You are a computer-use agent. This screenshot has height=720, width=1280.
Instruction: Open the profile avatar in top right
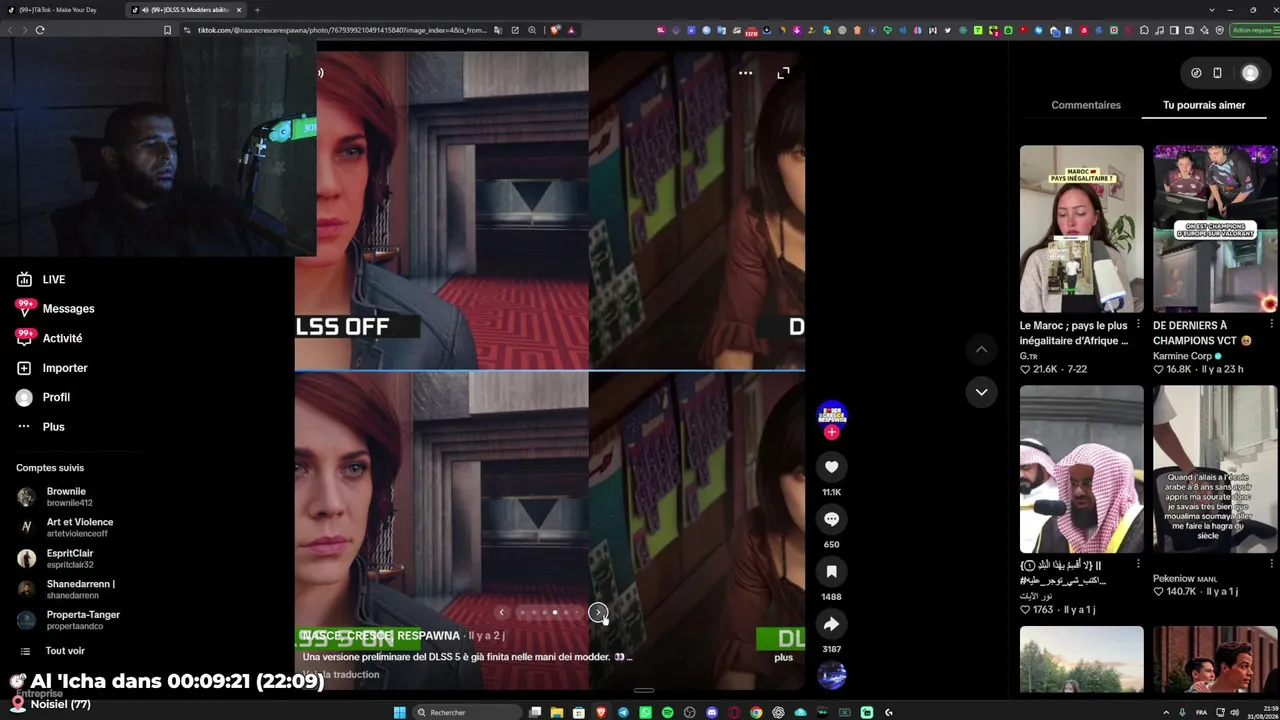point(1250,73)
